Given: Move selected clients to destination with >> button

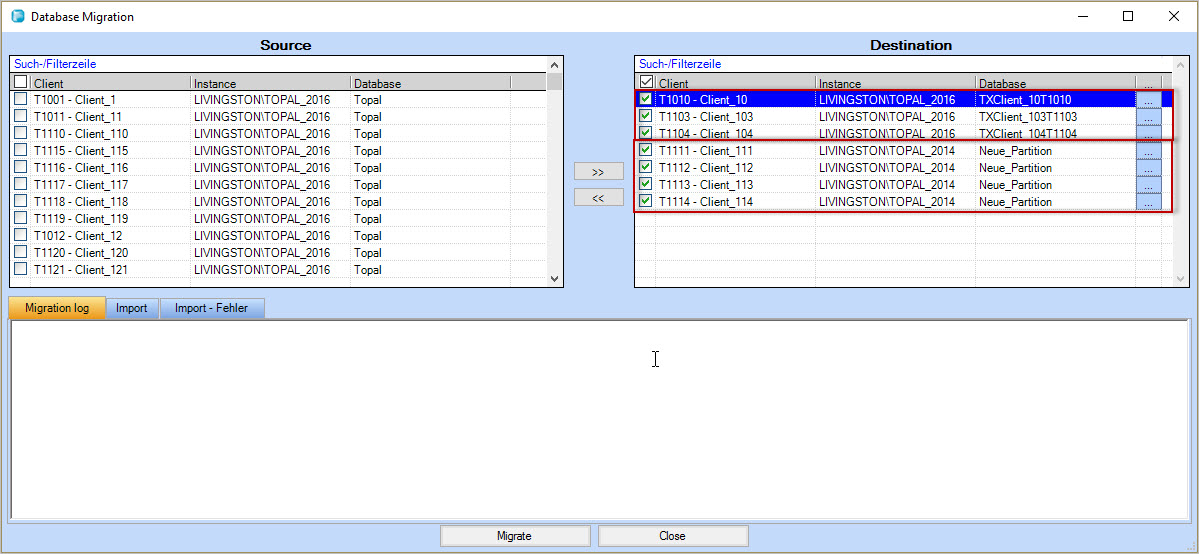Looking at the screenshot, I should click(x=598, y=172).
